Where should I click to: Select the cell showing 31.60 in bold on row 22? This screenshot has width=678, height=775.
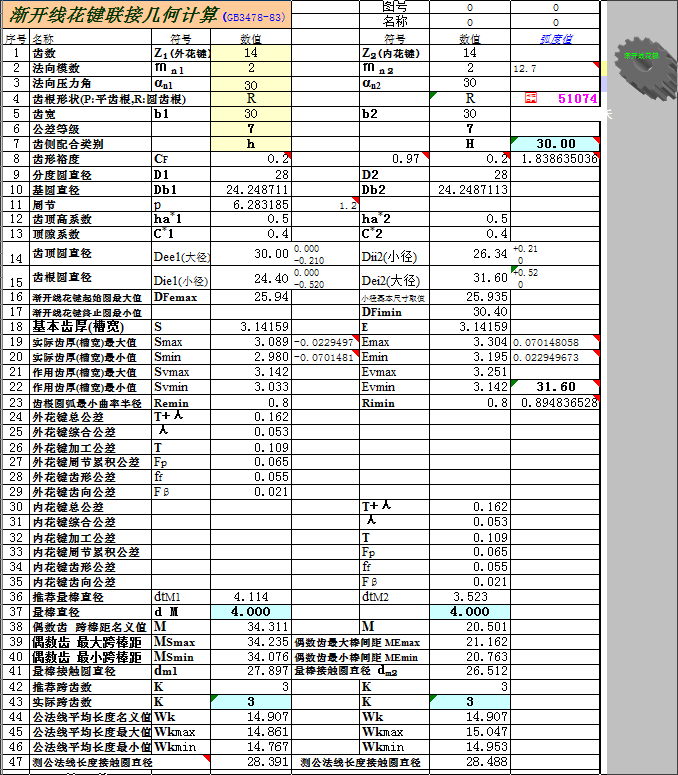(555, 387)
